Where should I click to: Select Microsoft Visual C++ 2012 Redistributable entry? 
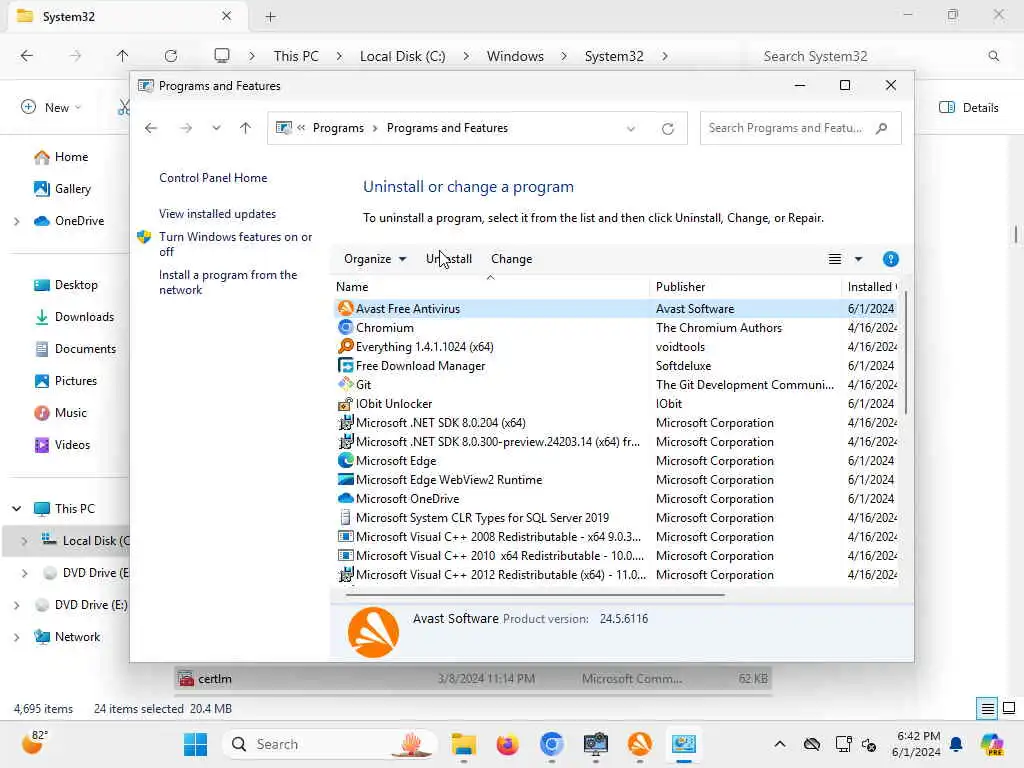(617, 575)
